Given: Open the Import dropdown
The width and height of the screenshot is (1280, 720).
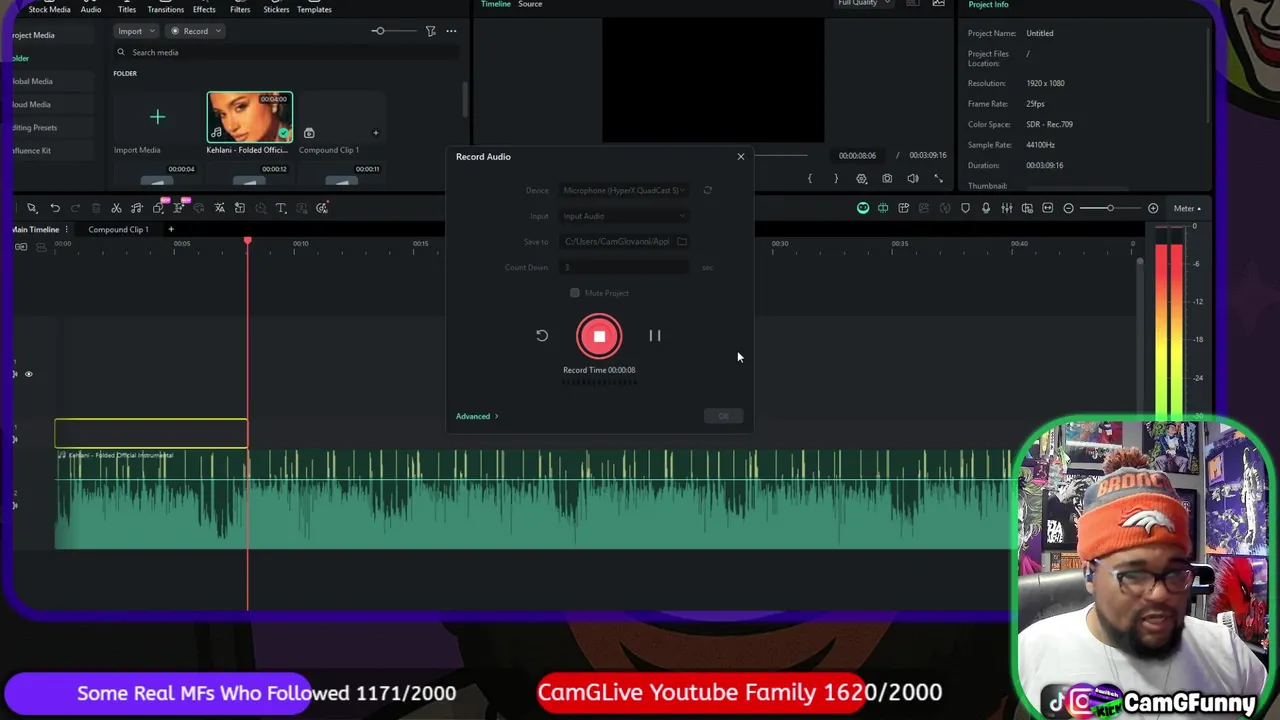Looking at the screenshot, I should pyautogui.click(x=135, y=31).
